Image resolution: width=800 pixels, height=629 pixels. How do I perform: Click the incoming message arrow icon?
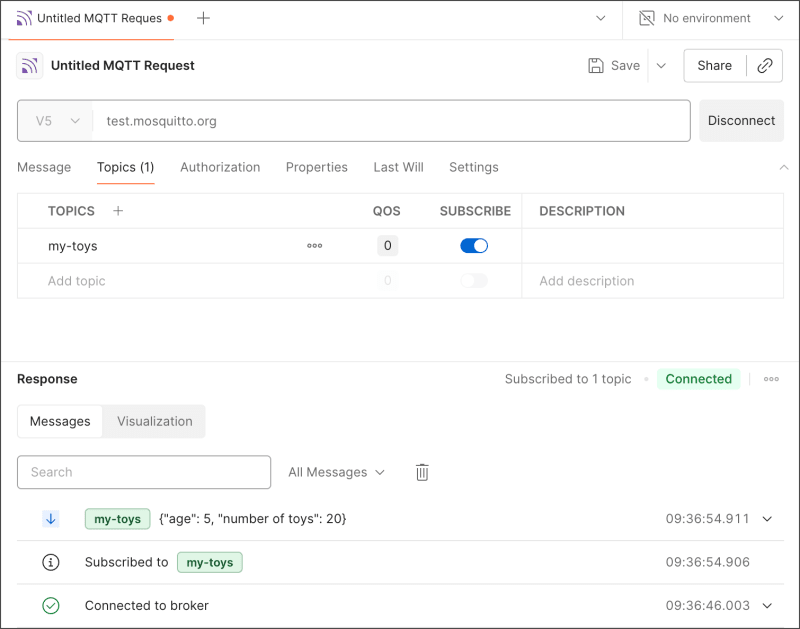51,518
